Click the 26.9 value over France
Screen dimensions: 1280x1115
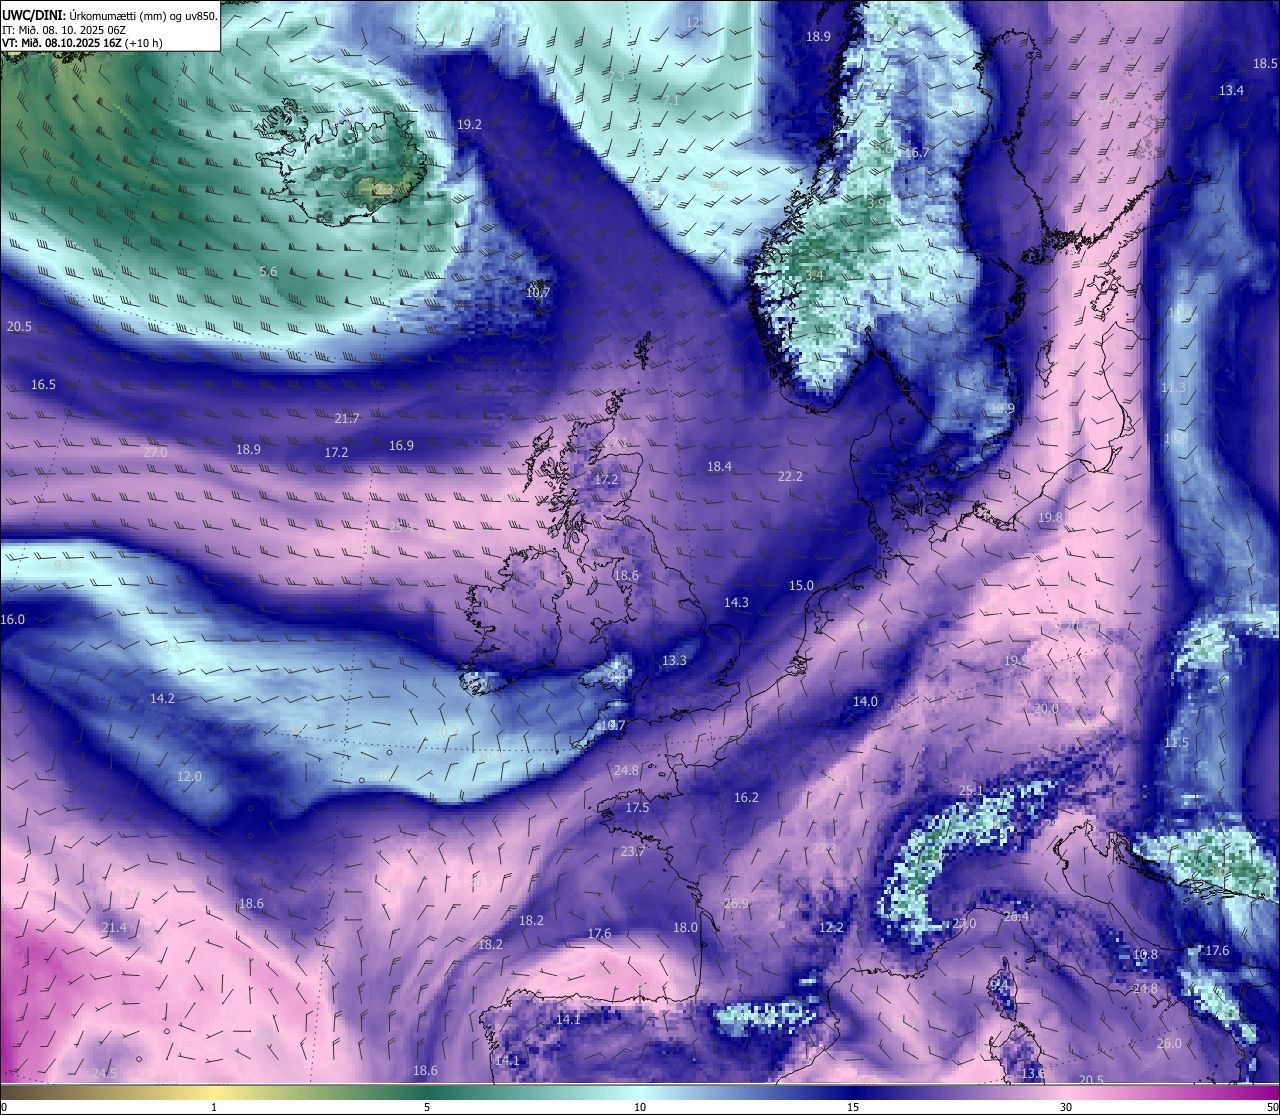(x=735, y=904)
